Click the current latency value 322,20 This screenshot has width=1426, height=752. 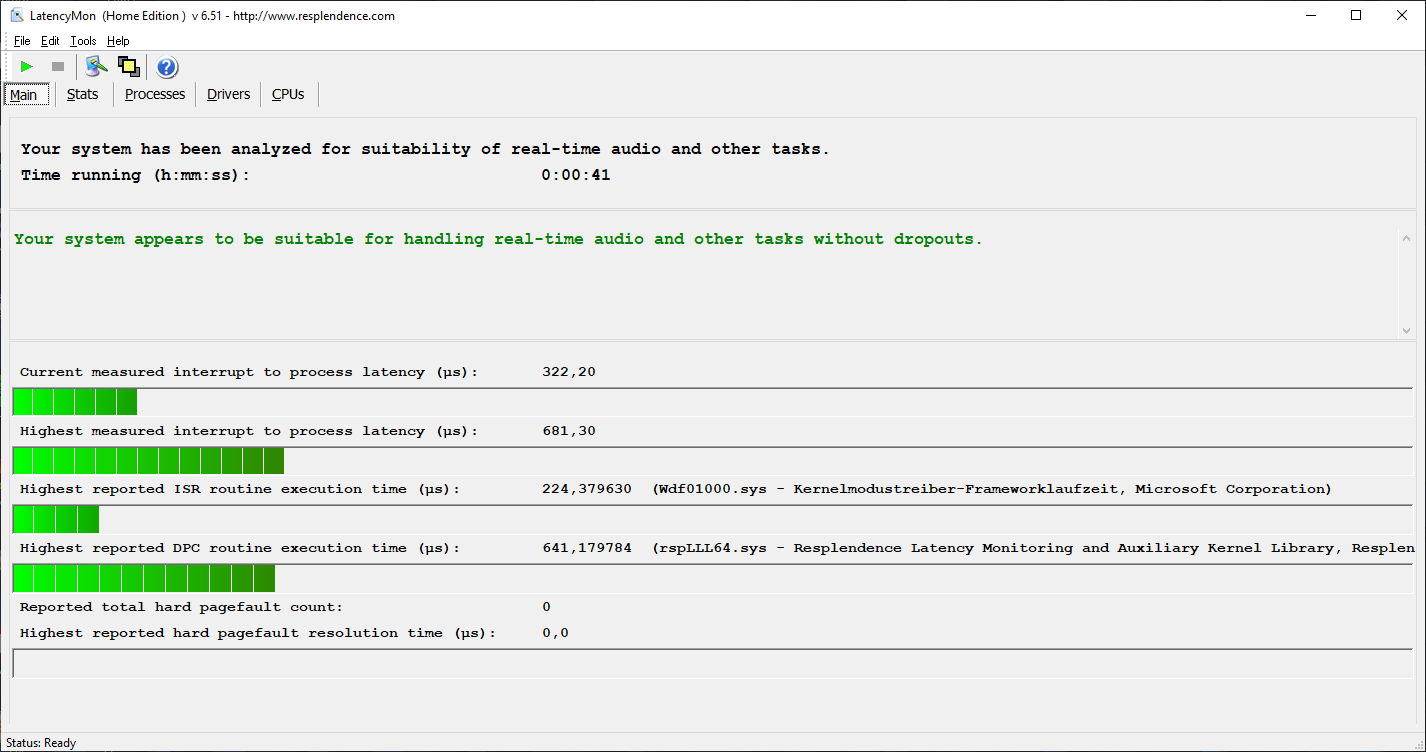(x=569, y=372)
